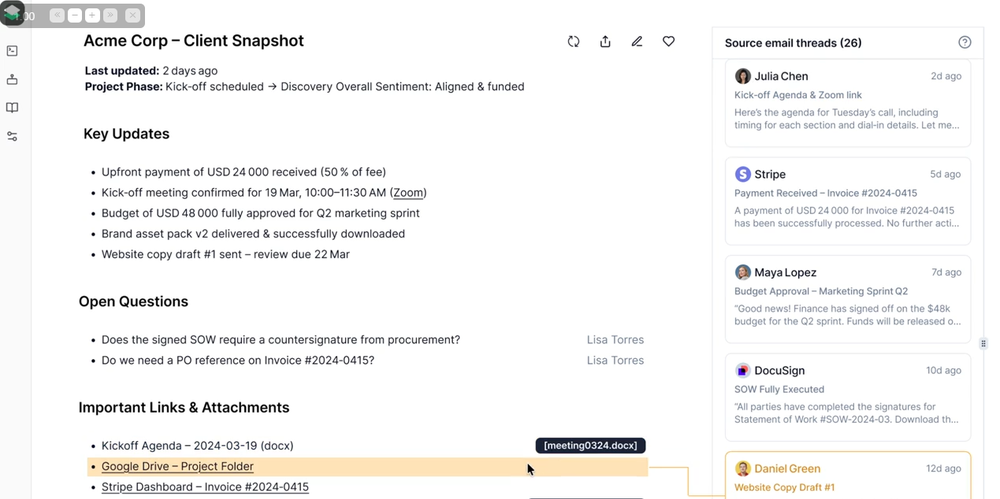Click the plus button in overlay bar
This screenshot has height=499, width=1000.
(x=92, y=15)
